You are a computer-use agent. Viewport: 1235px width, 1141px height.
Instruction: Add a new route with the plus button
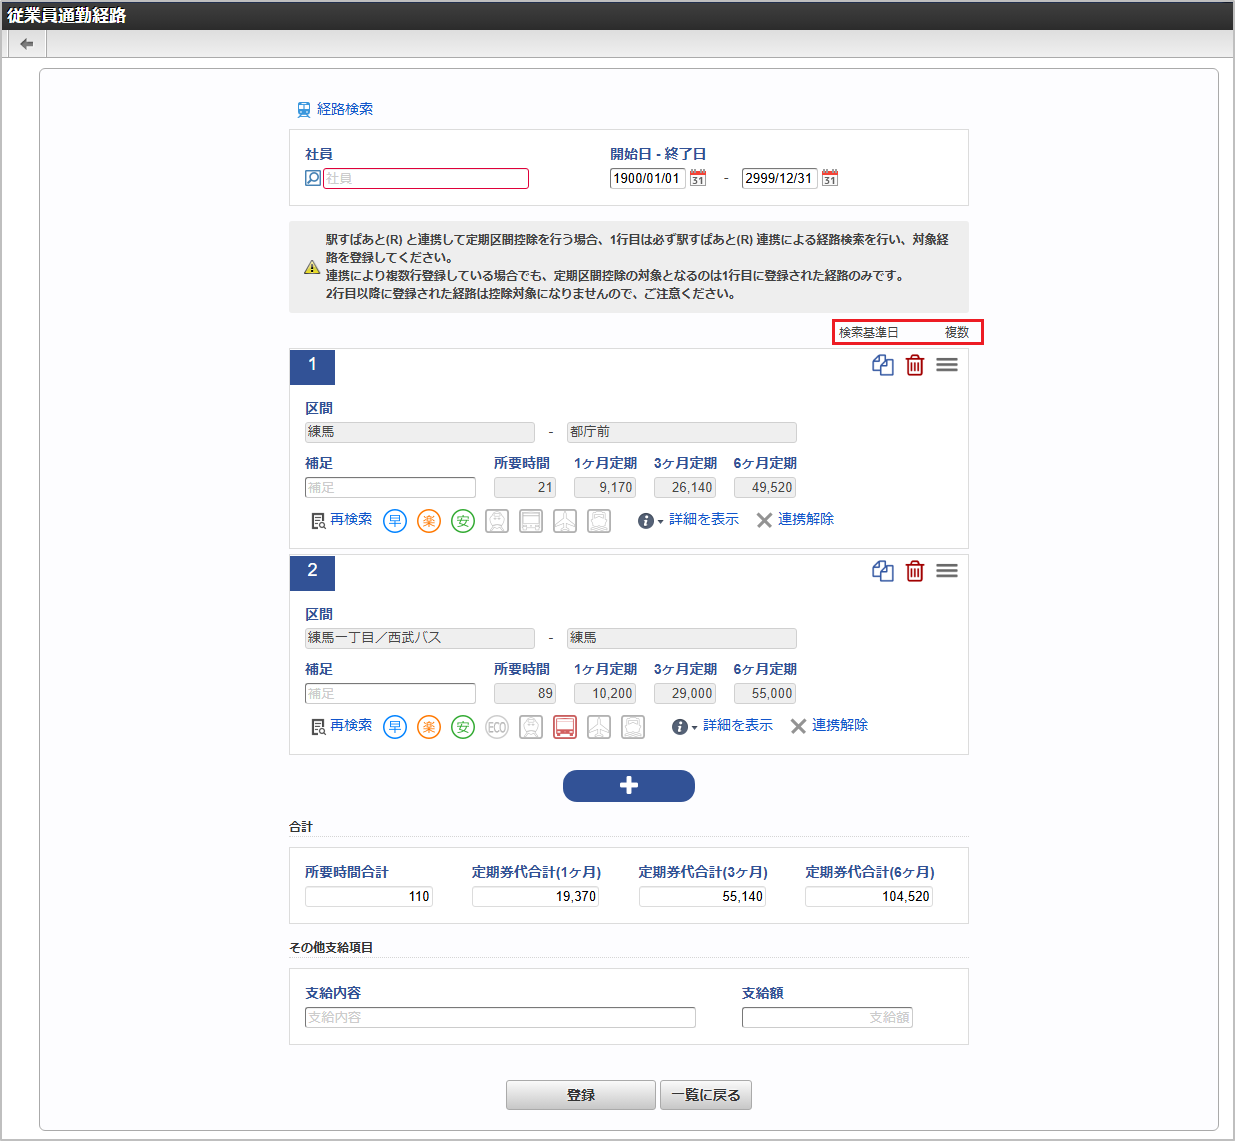[x=629, y=786]
